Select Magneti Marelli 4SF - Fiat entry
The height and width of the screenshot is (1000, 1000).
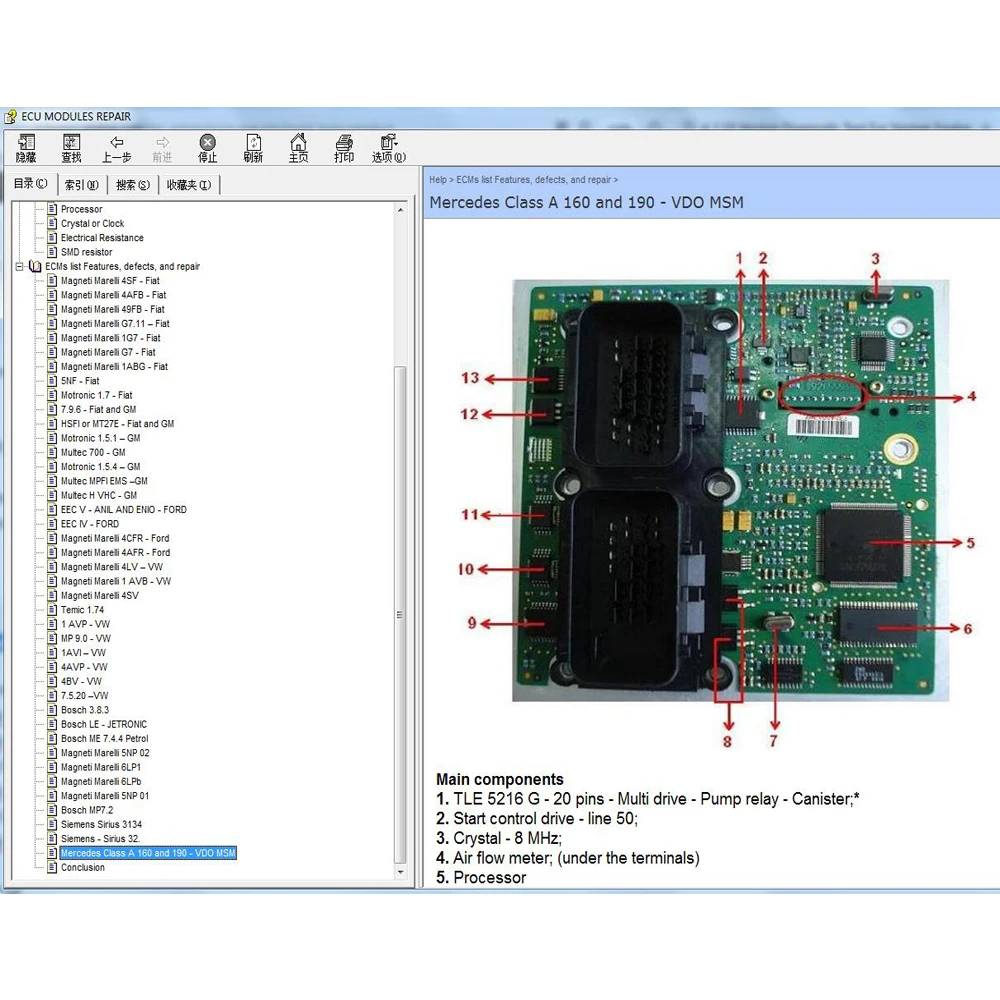click(x=109, y=281)
